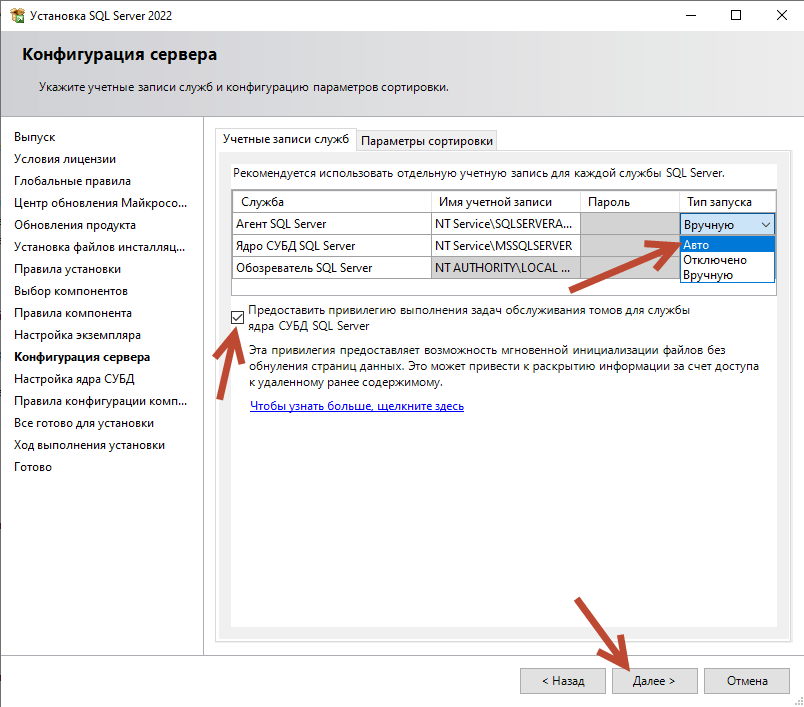Switch to 'Параметры сортировки' tab
804x707 pixels.
[x=427, y=141]
